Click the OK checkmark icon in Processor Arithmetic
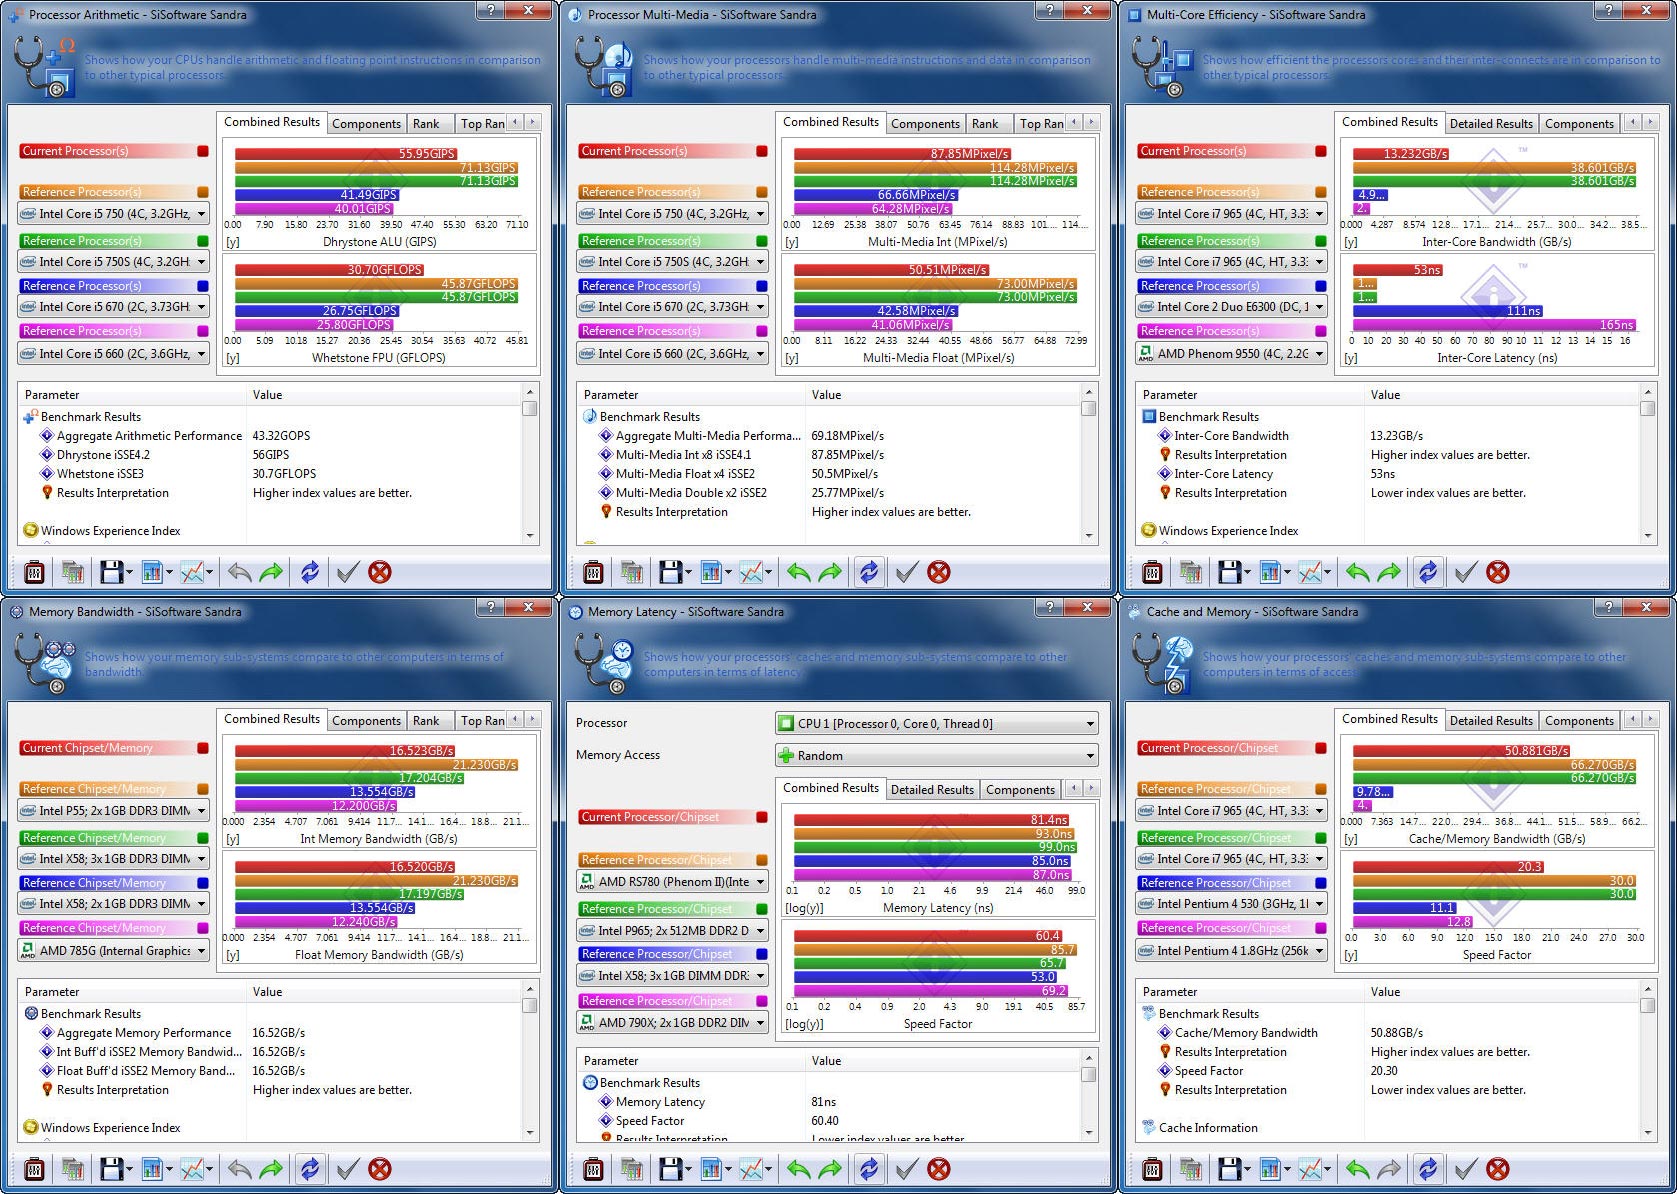The width and height of the screenshot is (1677, 1194). 347,572
